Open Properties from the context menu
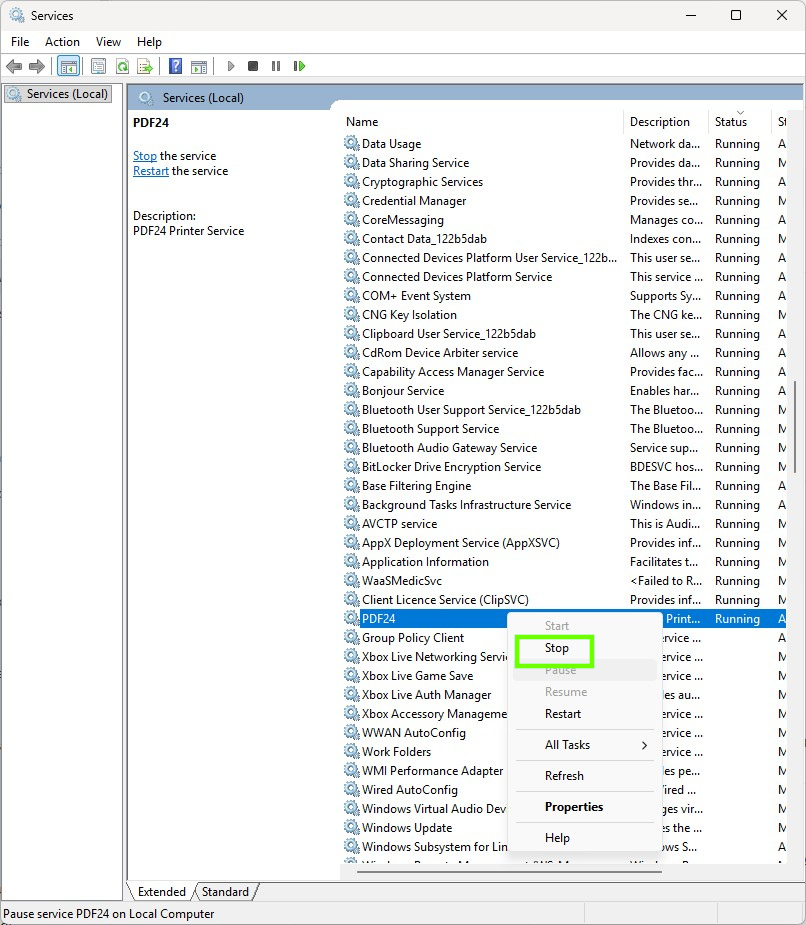 point(574,807)
